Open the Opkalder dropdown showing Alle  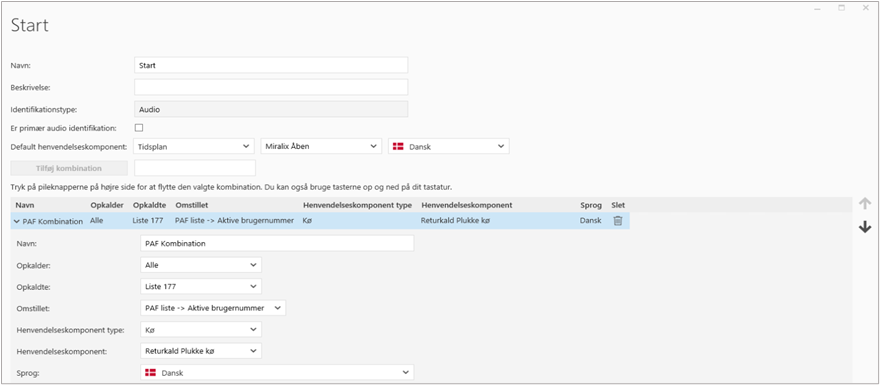(201, 265)
